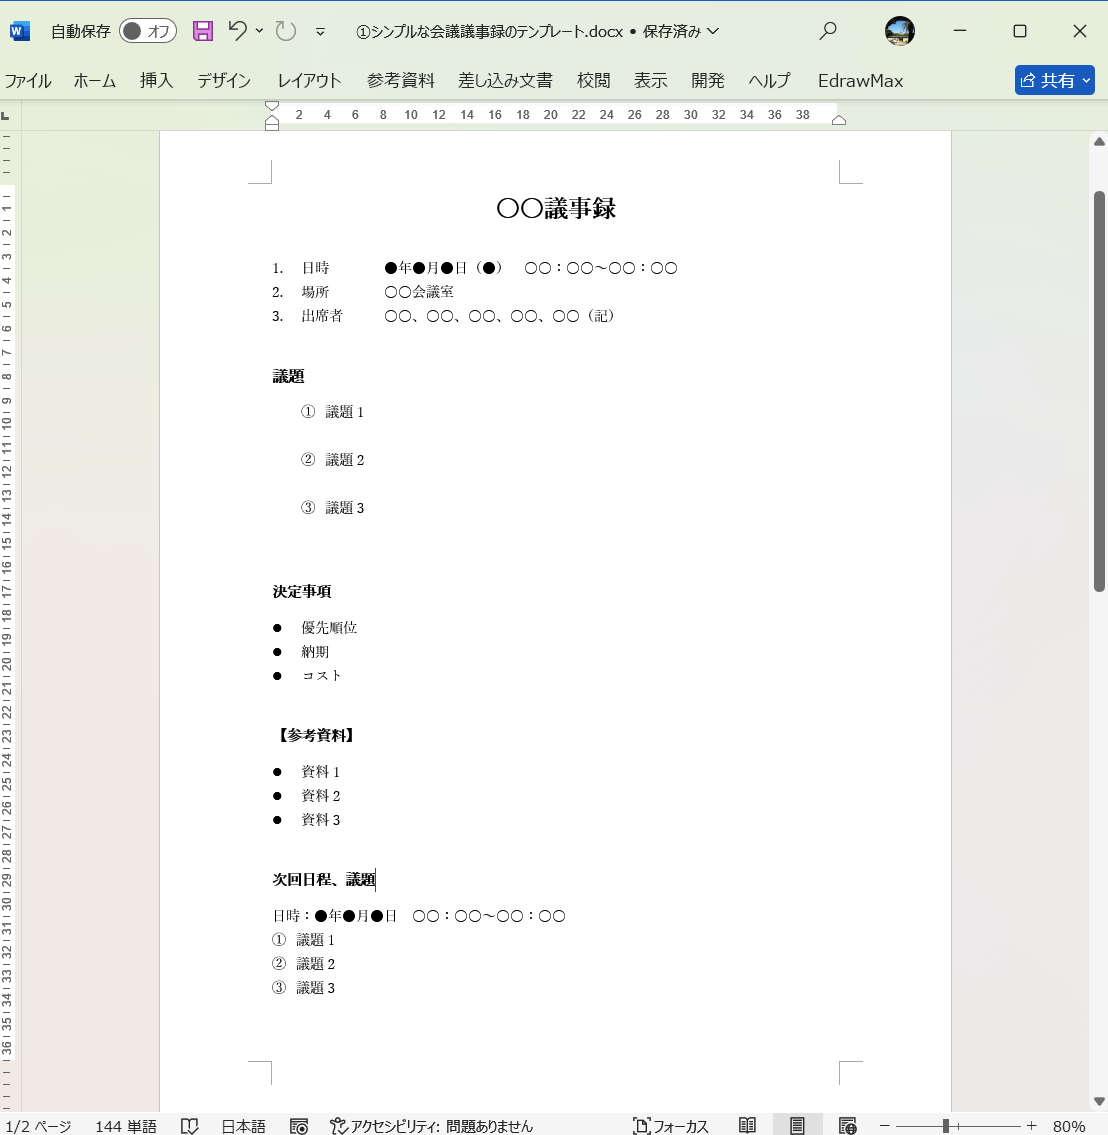Click the Save icon in the Quick Access Toolbar
The height and width of the screenshot is (1135, 1108).
click(202, 31)
